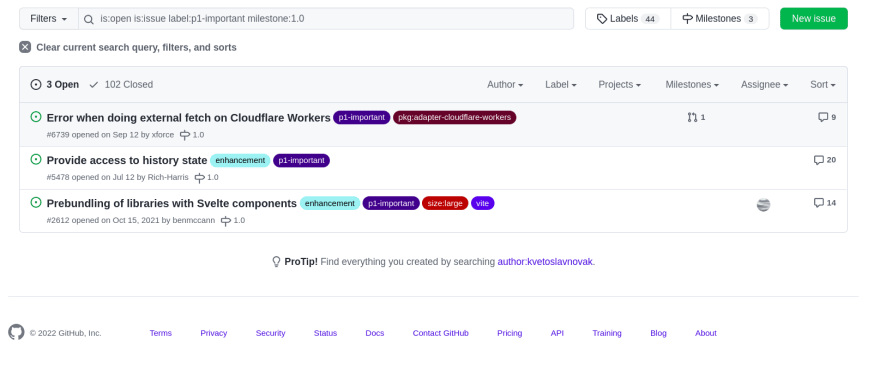Focus the issue search input field
The image size is (880, 374).
pyautogui.click(x=326, y=19)
